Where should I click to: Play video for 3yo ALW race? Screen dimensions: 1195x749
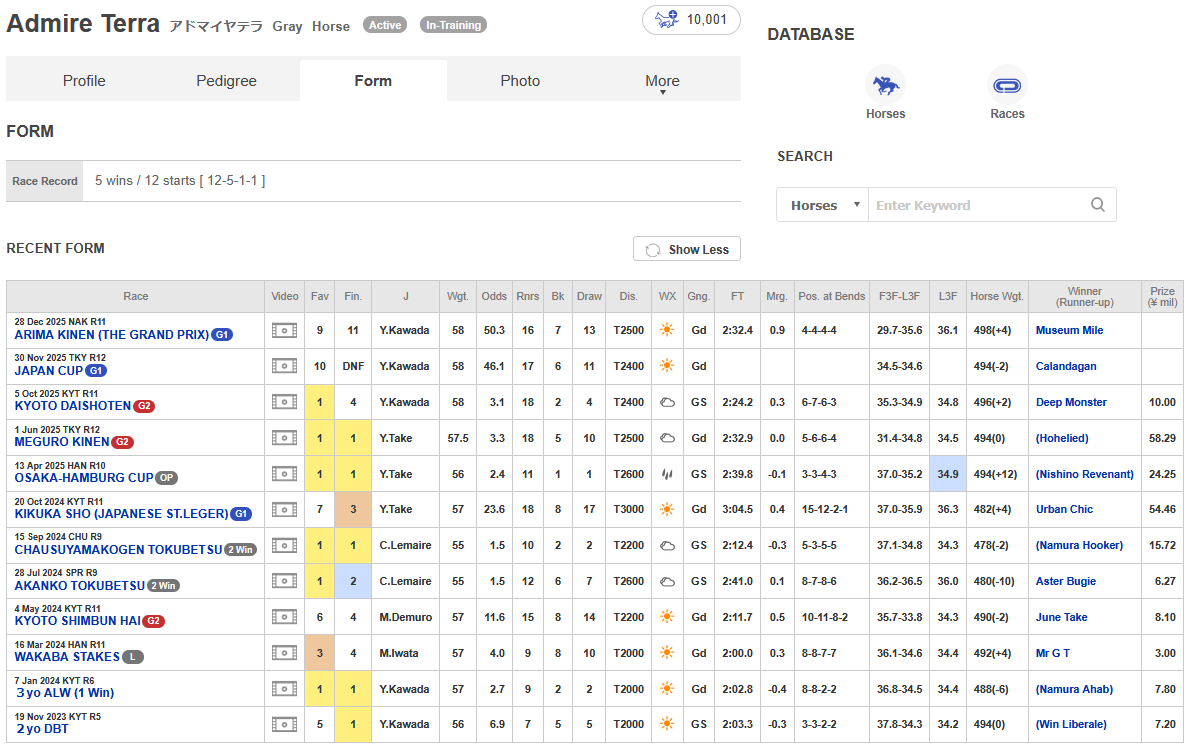pyautogui.click(x=284, y=689)
